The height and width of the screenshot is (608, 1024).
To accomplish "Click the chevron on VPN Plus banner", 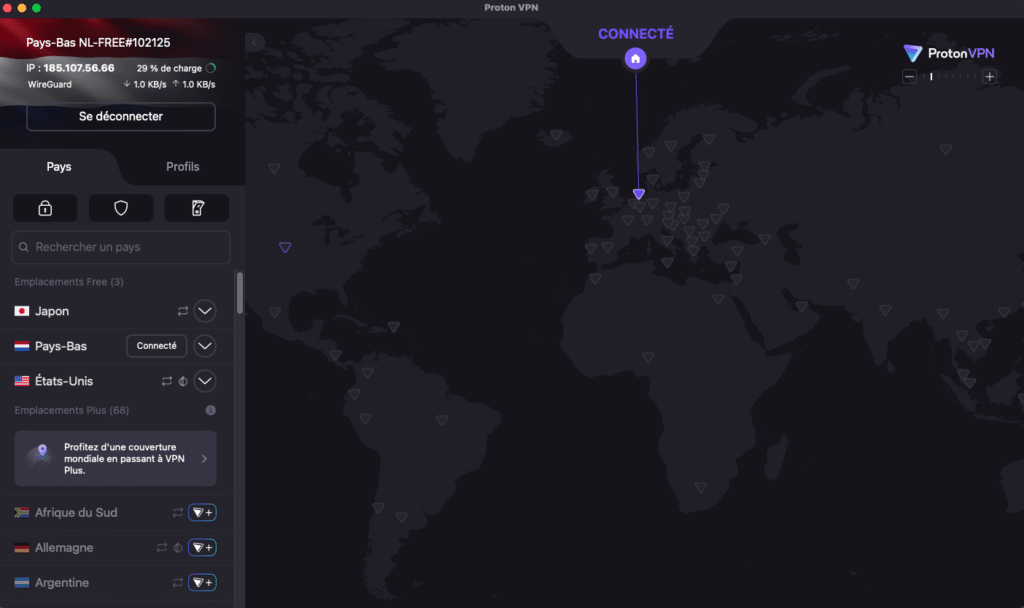I will tap(204, 458).
